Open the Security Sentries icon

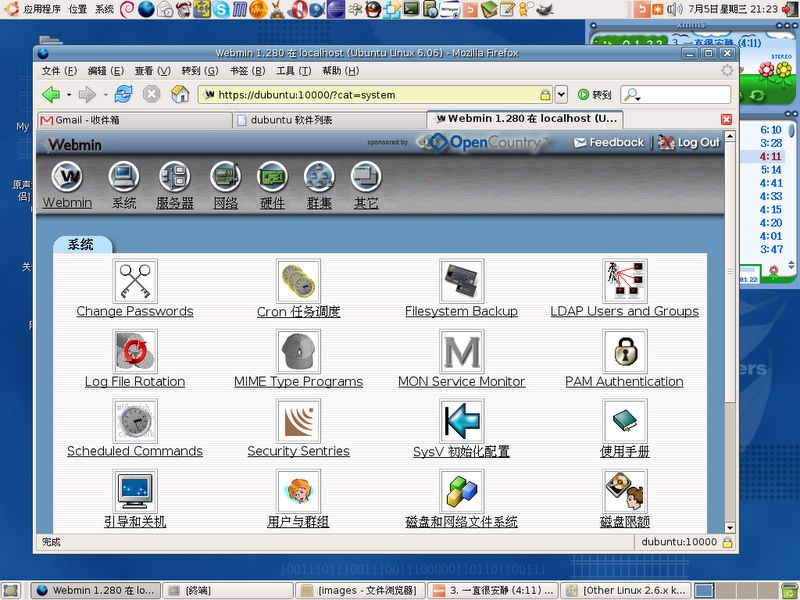pyautogui.click(x=298, y=421)
